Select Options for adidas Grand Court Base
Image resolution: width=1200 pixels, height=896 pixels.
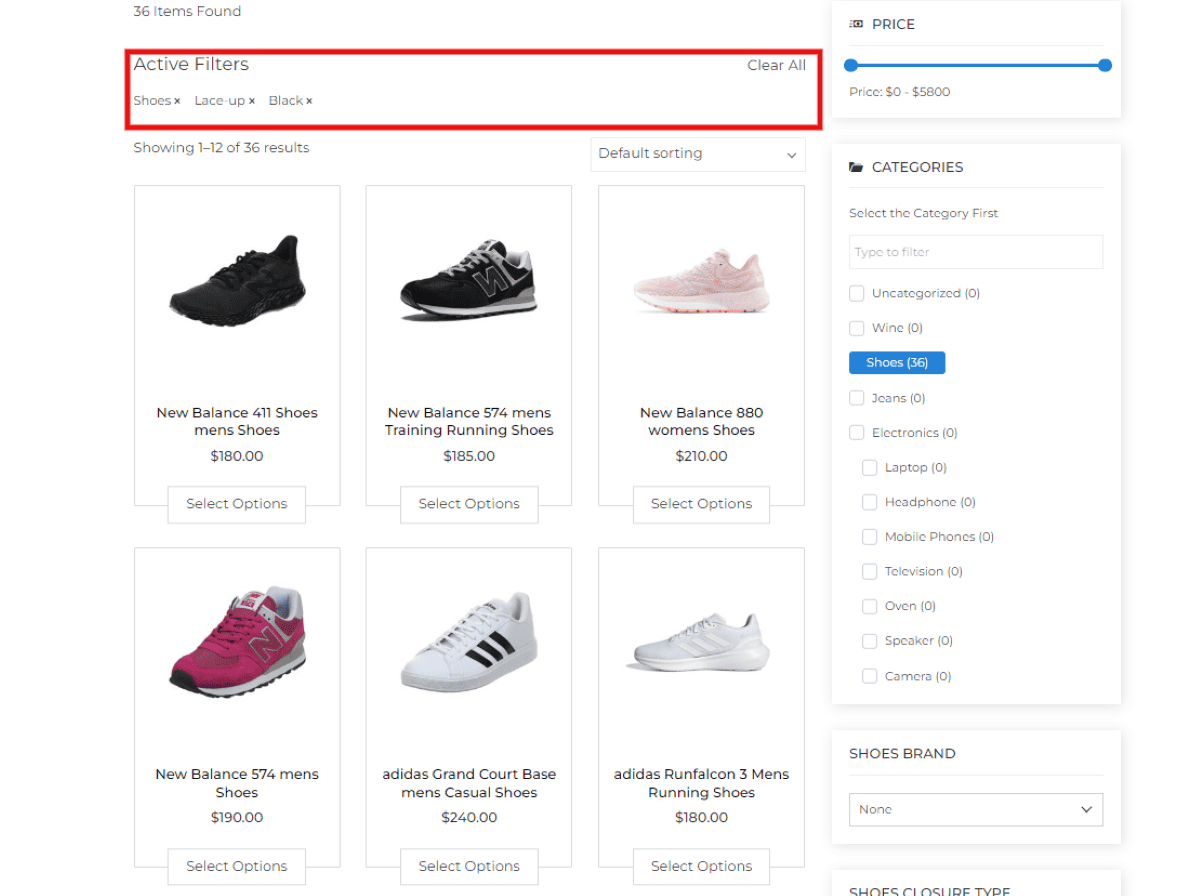coord(469,866)
